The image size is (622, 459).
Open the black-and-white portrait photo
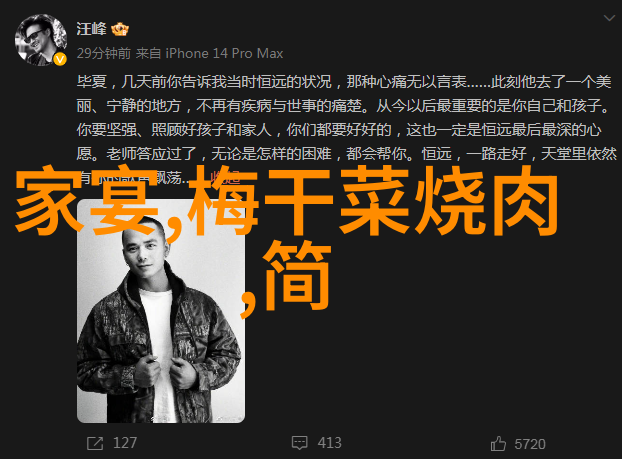(161, 311)
